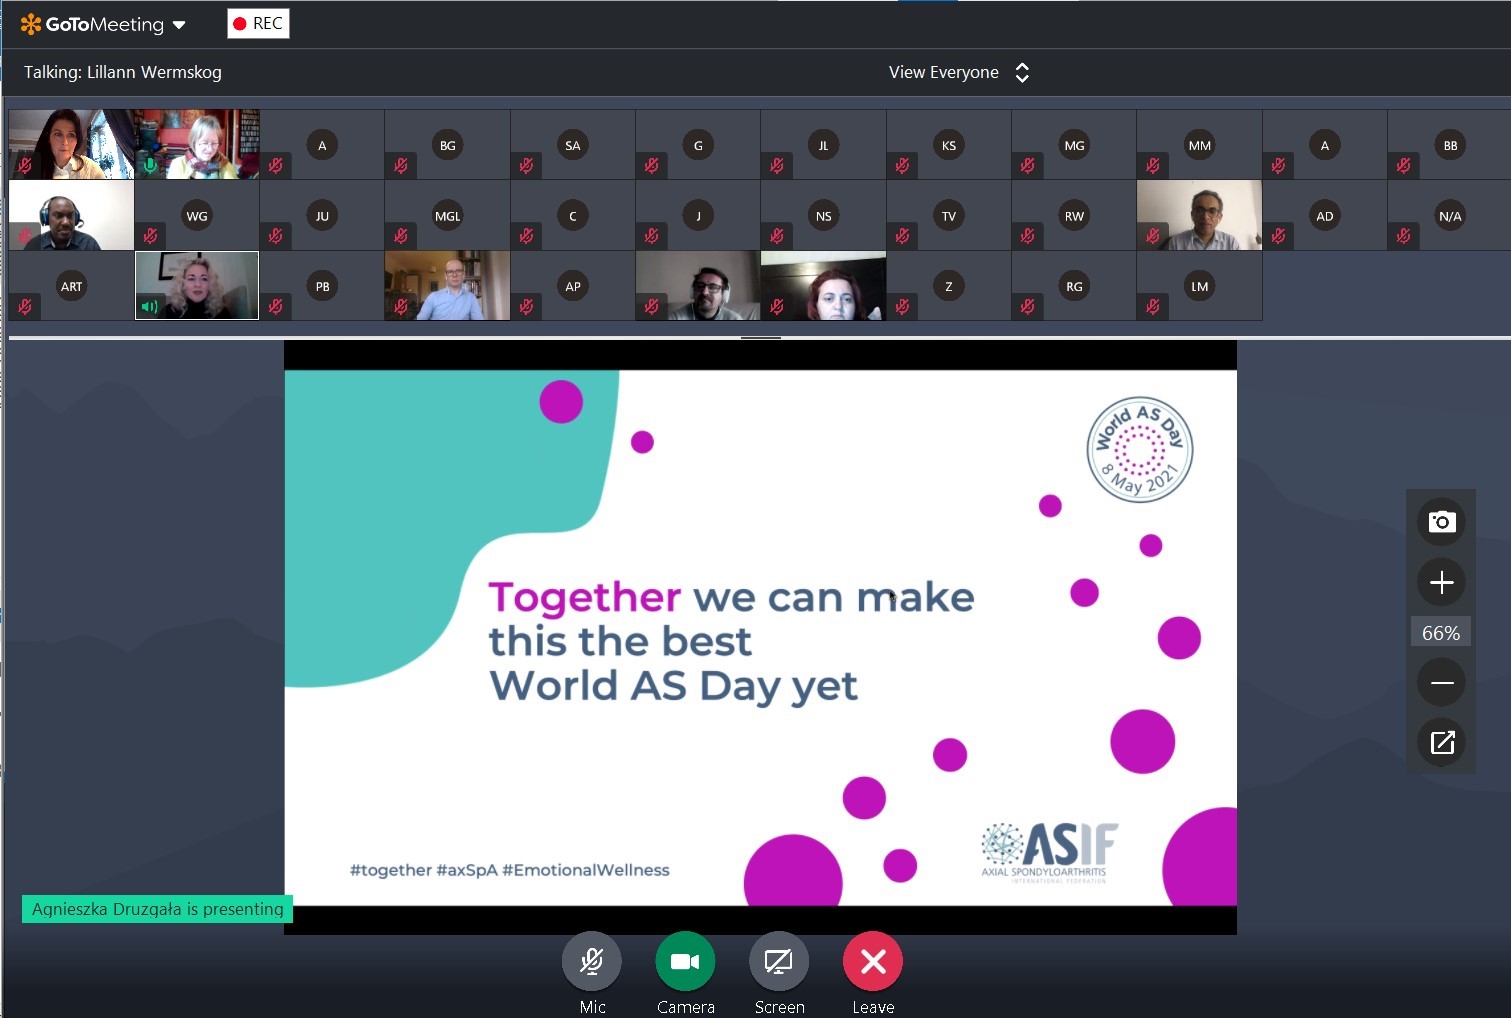Click the C participant avatar

point(573,216)
